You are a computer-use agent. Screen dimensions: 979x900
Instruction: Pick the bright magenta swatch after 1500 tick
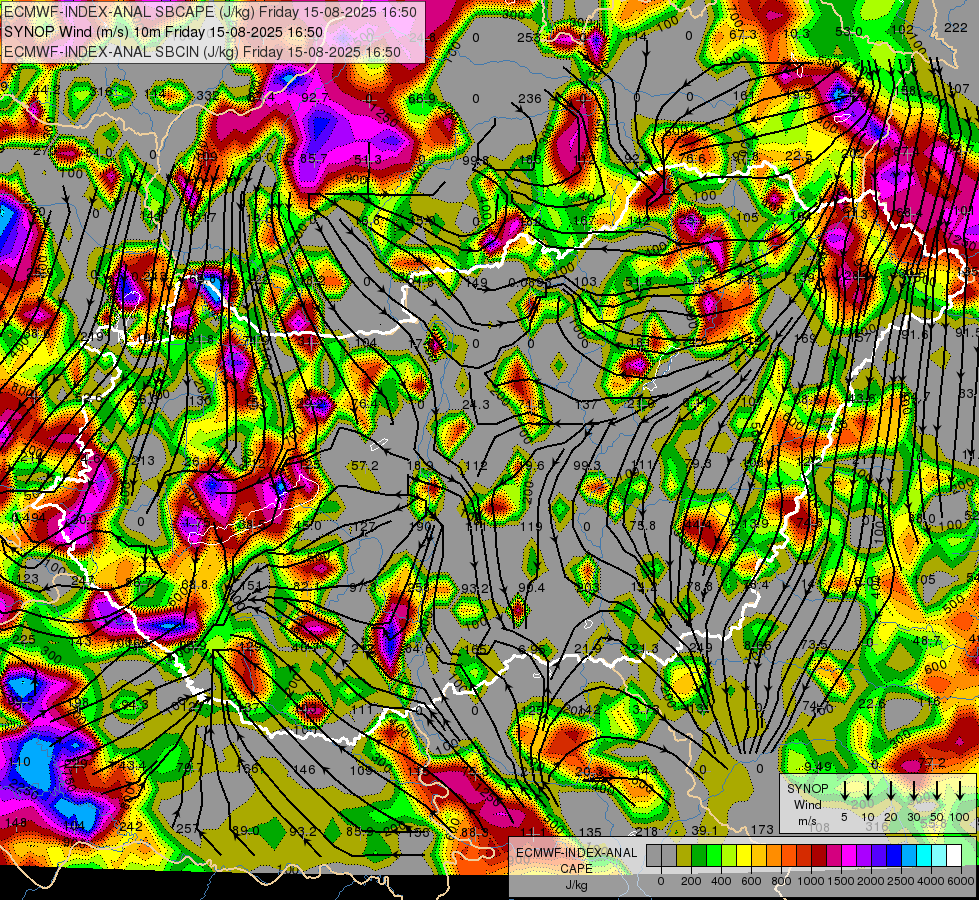pos(849,856)
